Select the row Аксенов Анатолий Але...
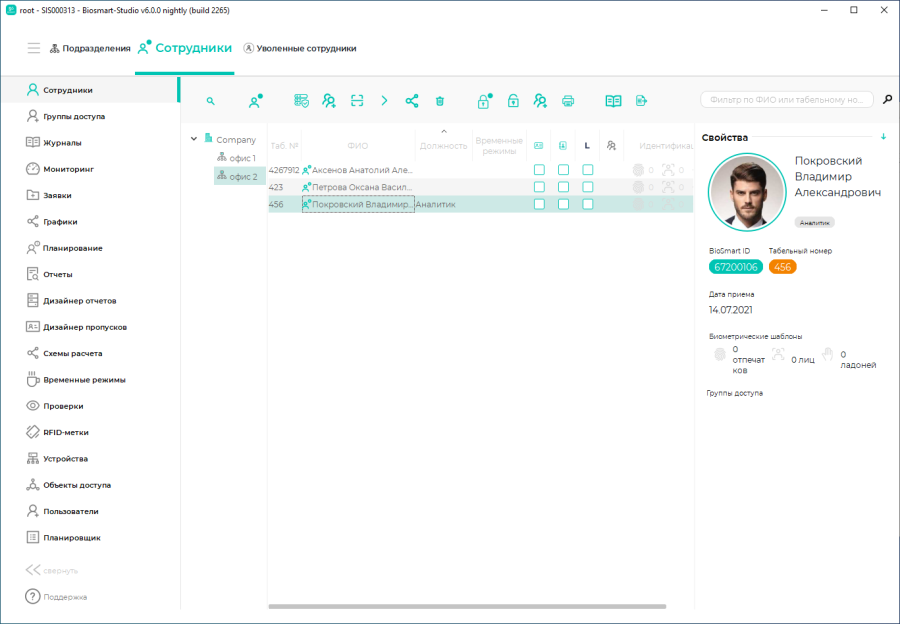Screen dimensions: 900x624 pyautogui.click(x=480, y=170)
